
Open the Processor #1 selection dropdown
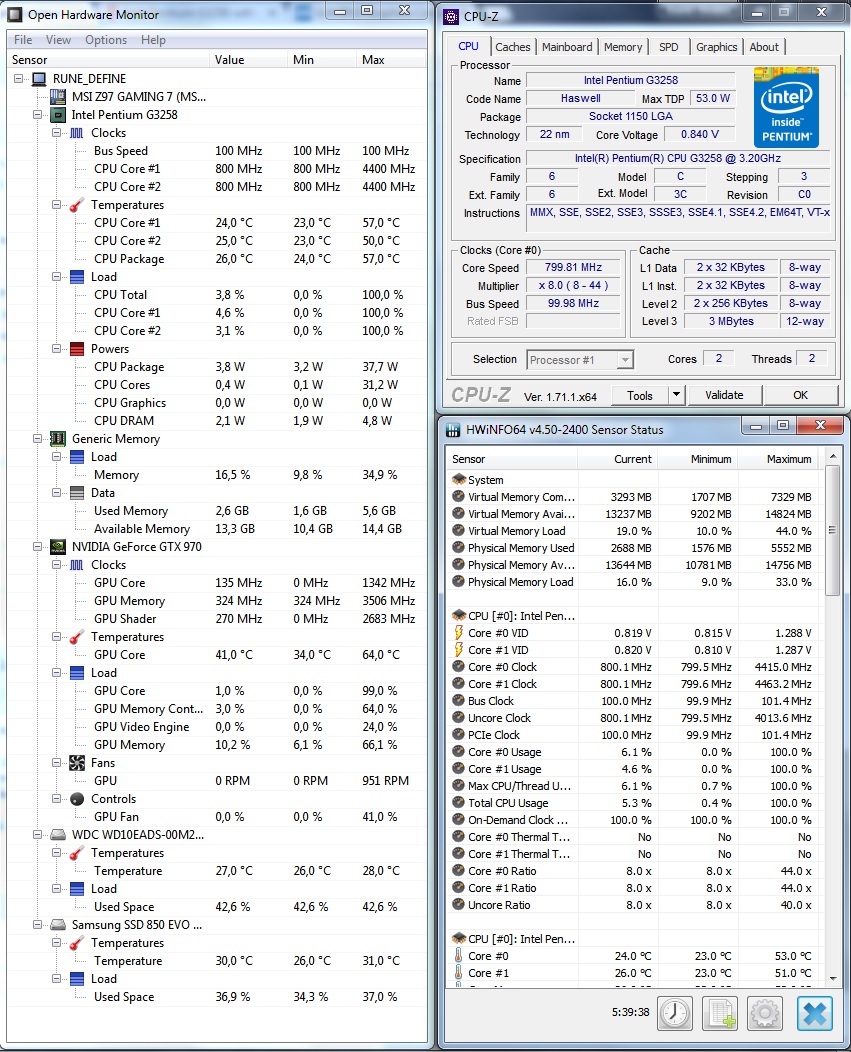[x=625, y=360]
